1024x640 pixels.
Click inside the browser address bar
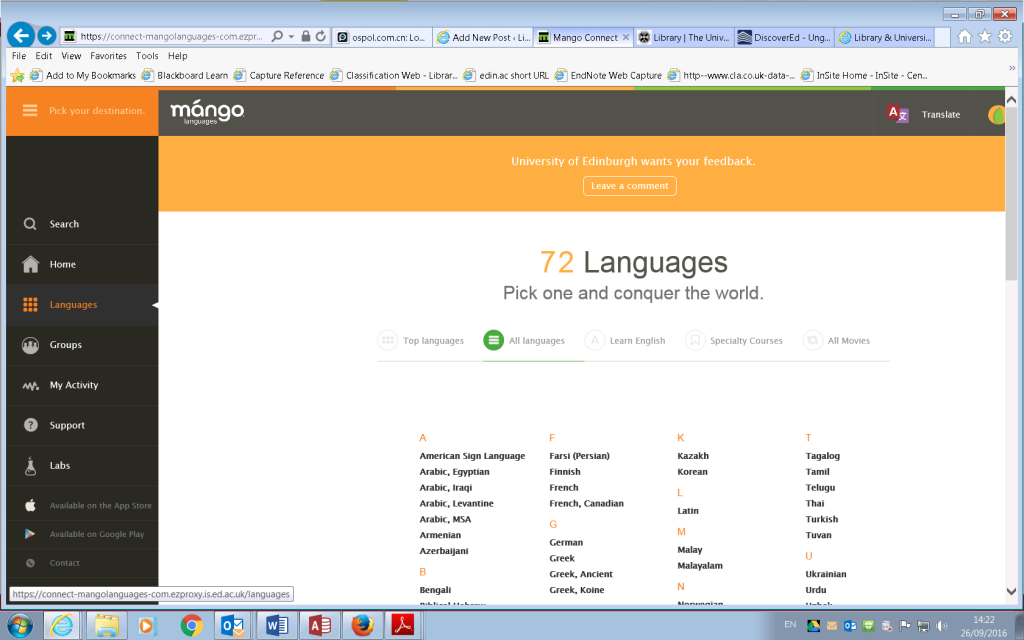180,33
